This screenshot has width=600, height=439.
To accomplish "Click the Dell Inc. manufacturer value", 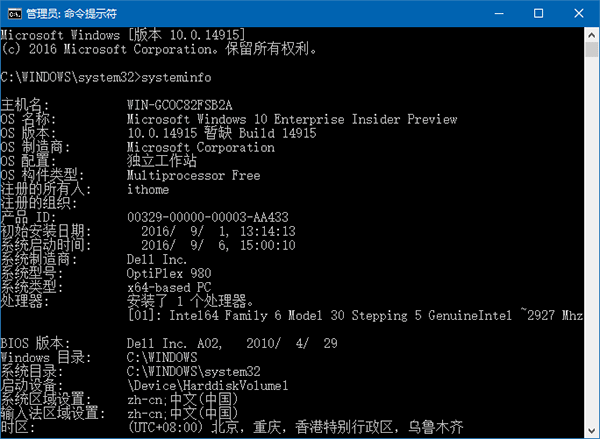I will [x=157, y=259].
